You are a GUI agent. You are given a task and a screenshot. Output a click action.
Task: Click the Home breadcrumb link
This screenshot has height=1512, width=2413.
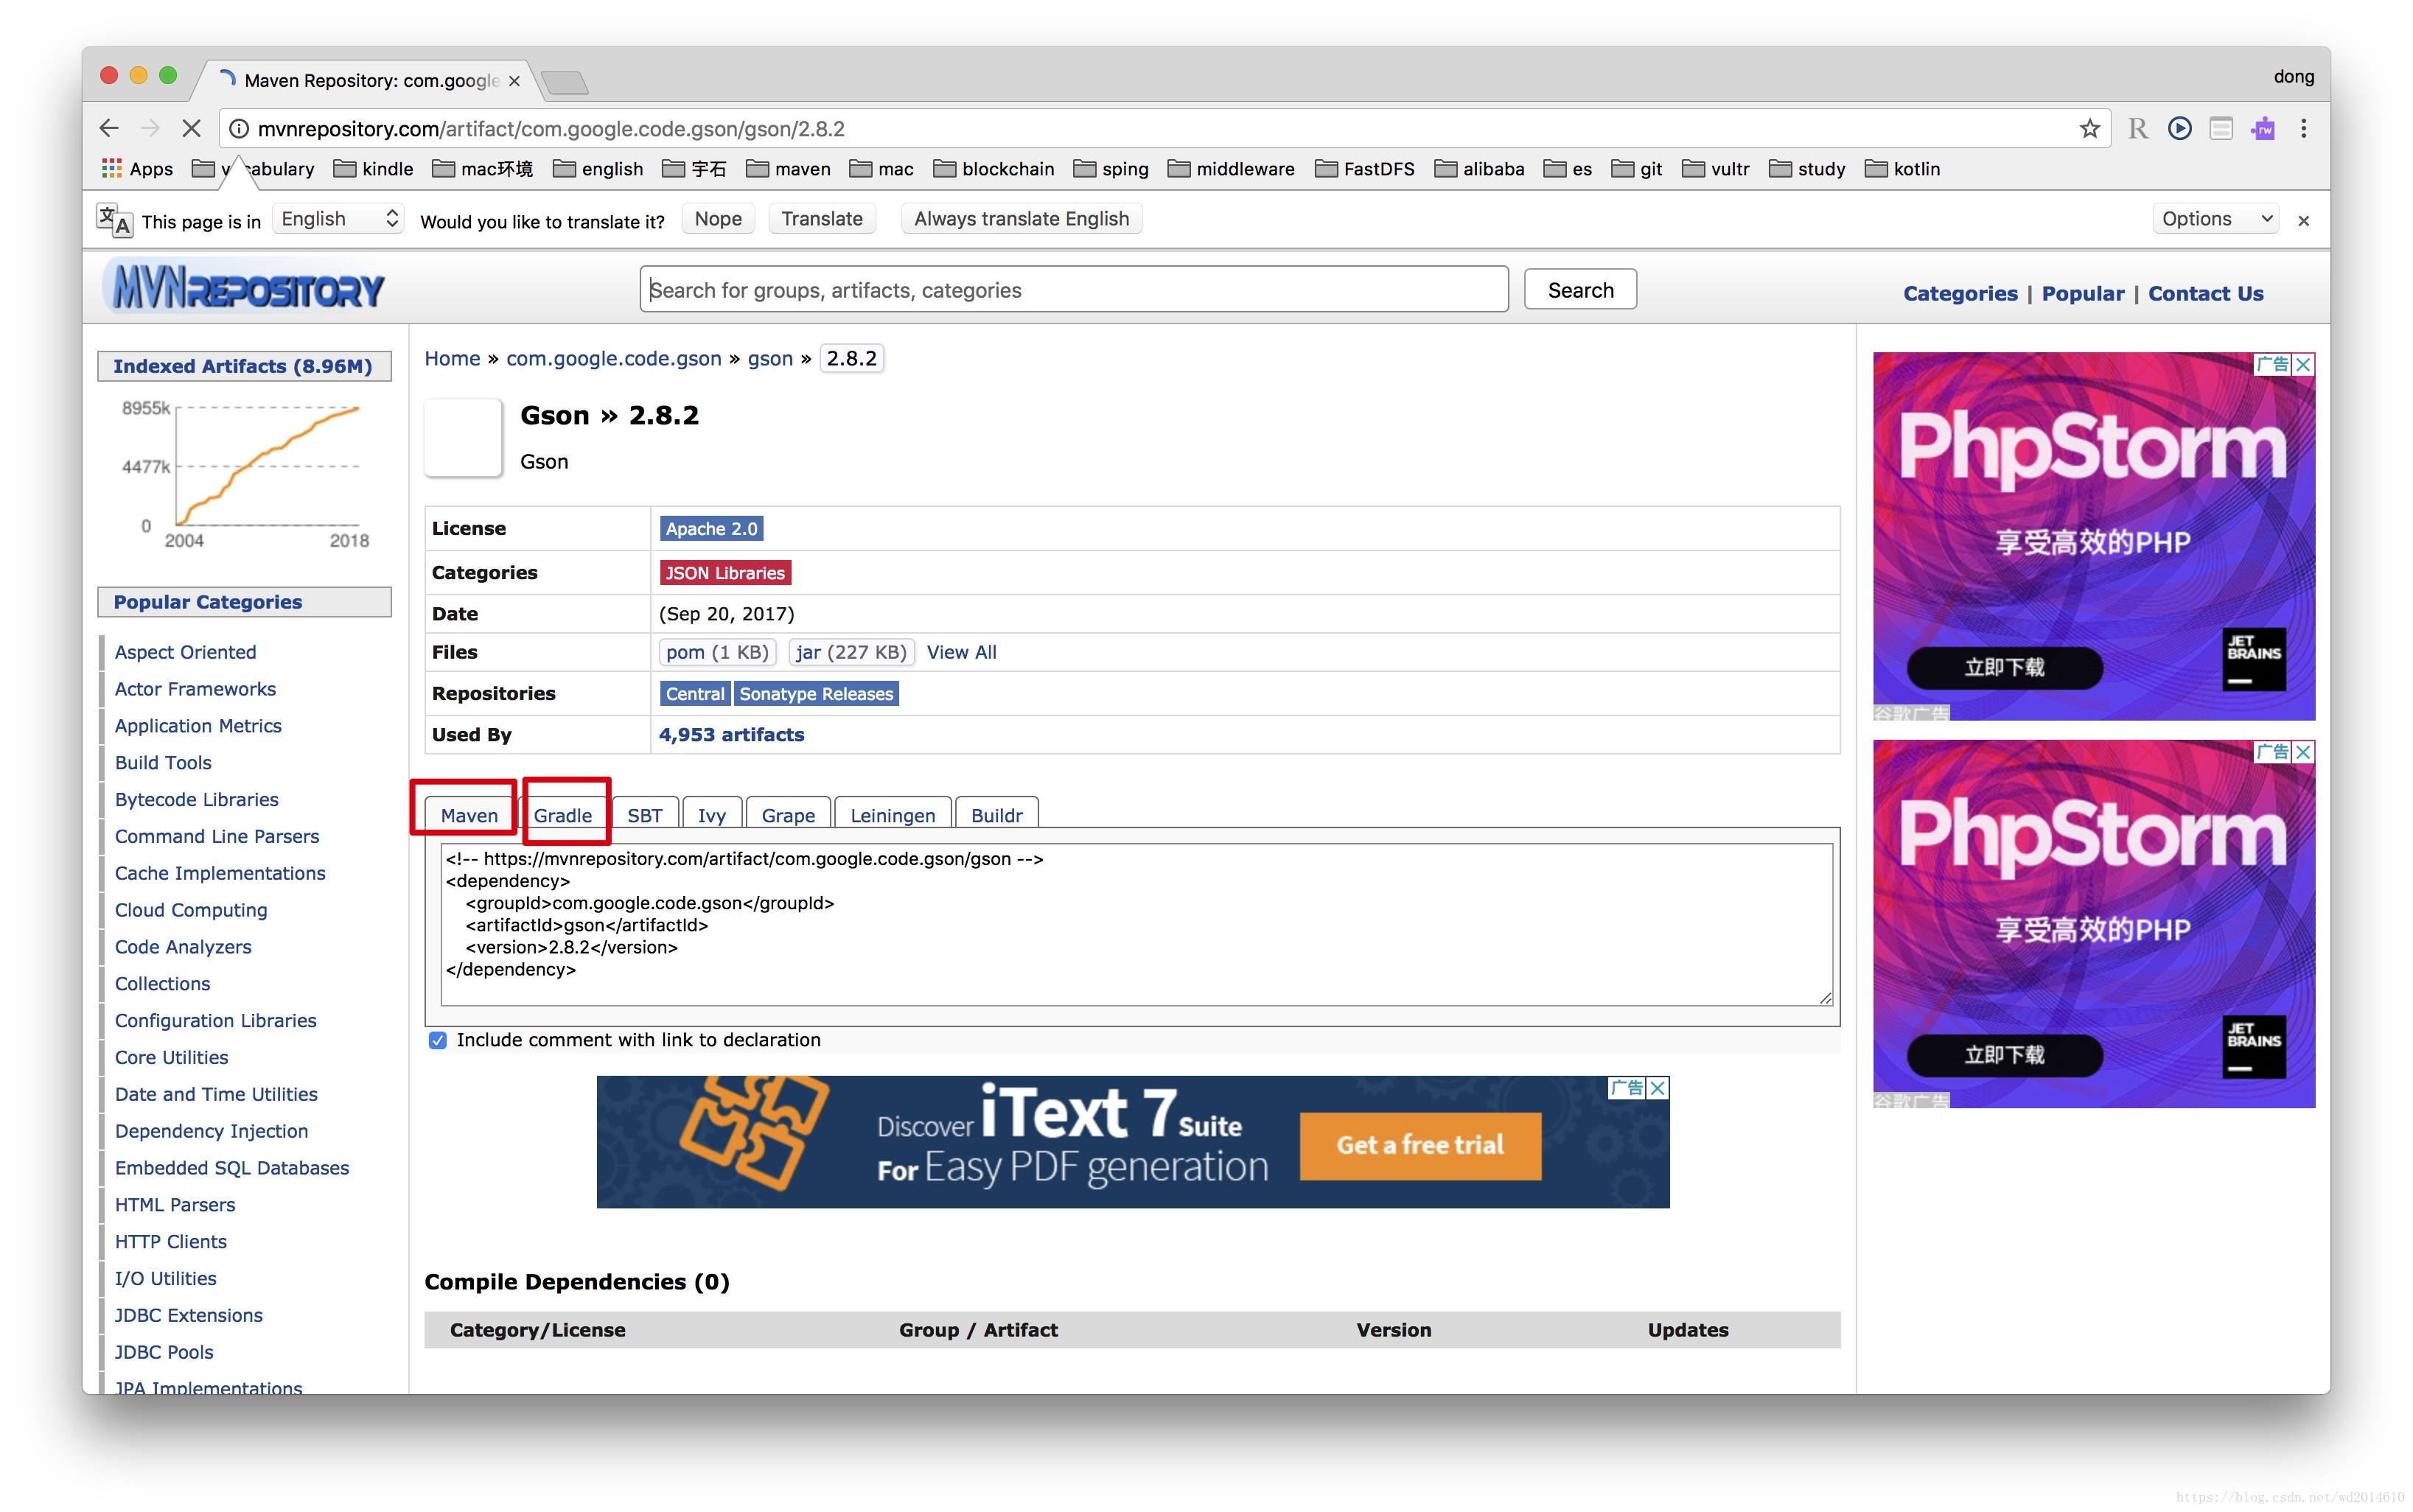(452, 358)
